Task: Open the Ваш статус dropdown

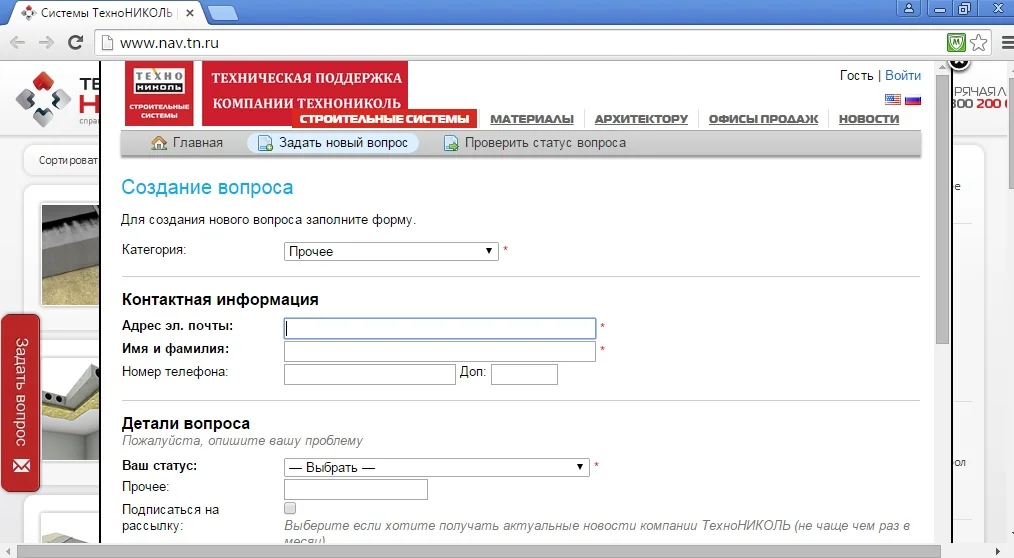Action: tap(437, 467)
